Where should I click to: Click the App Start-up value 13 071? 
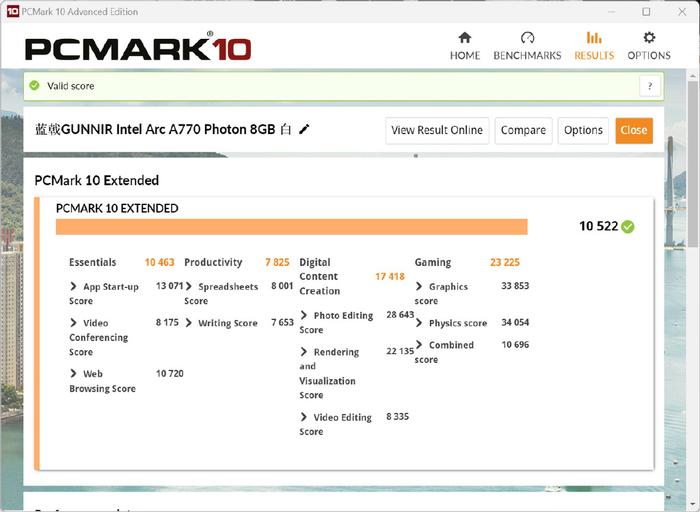(x=170, y=286)
